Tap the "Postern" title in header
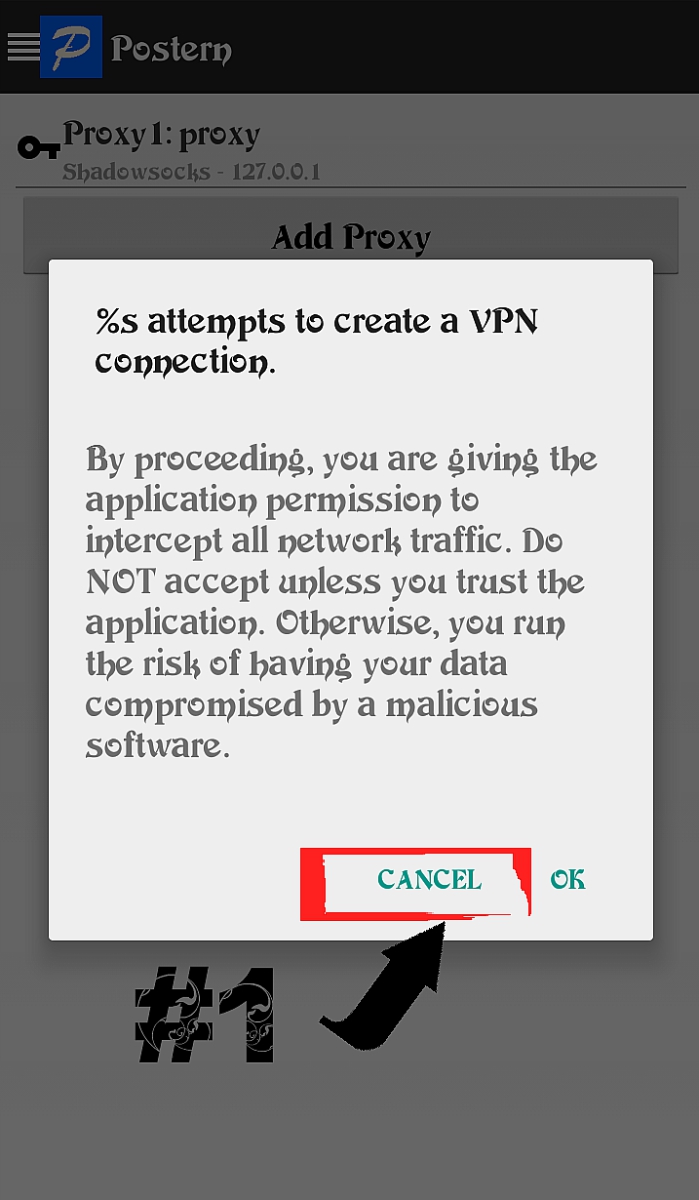This screenshot has width=699, height=1200. click(171, 48)
